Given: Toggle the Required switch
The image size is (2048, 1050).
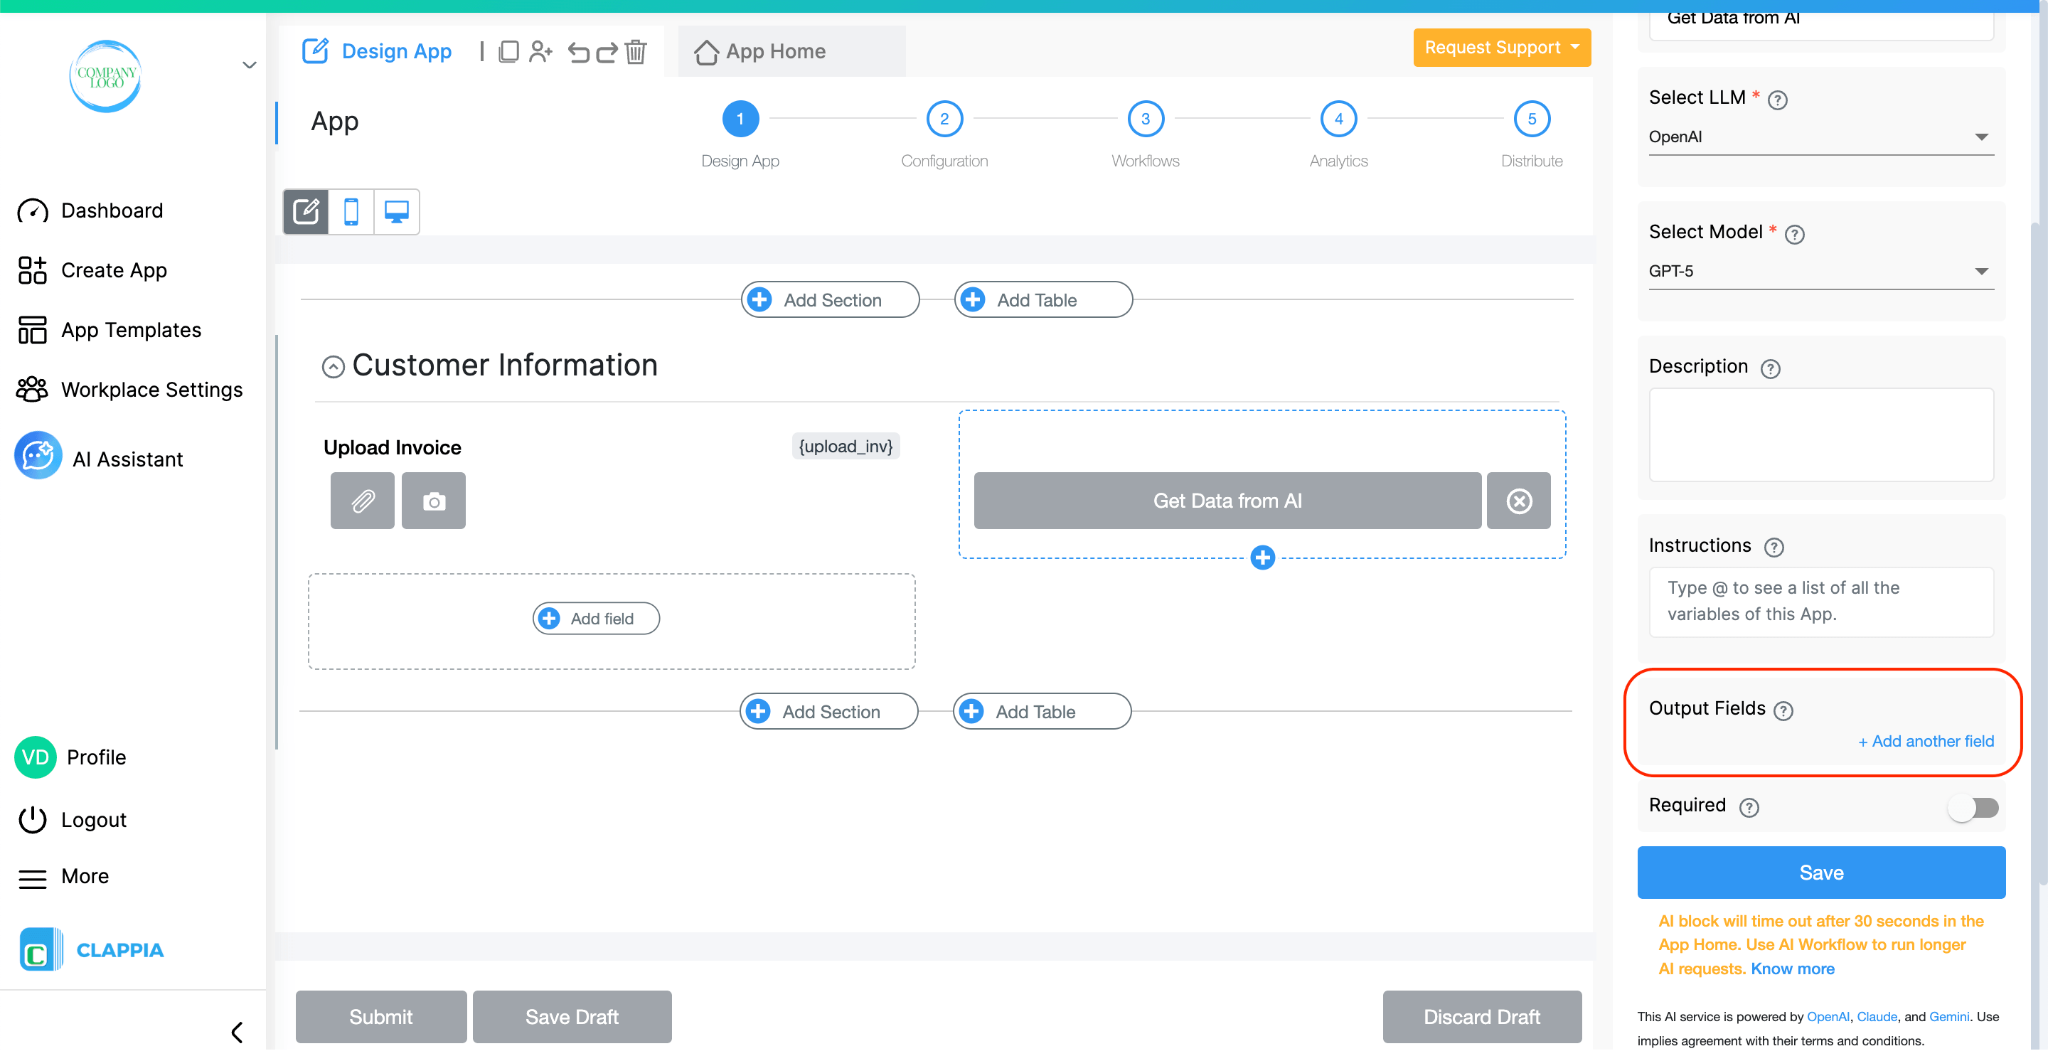Looking at the screenshot, I should pyautogui.click(x=1974, y=807).
